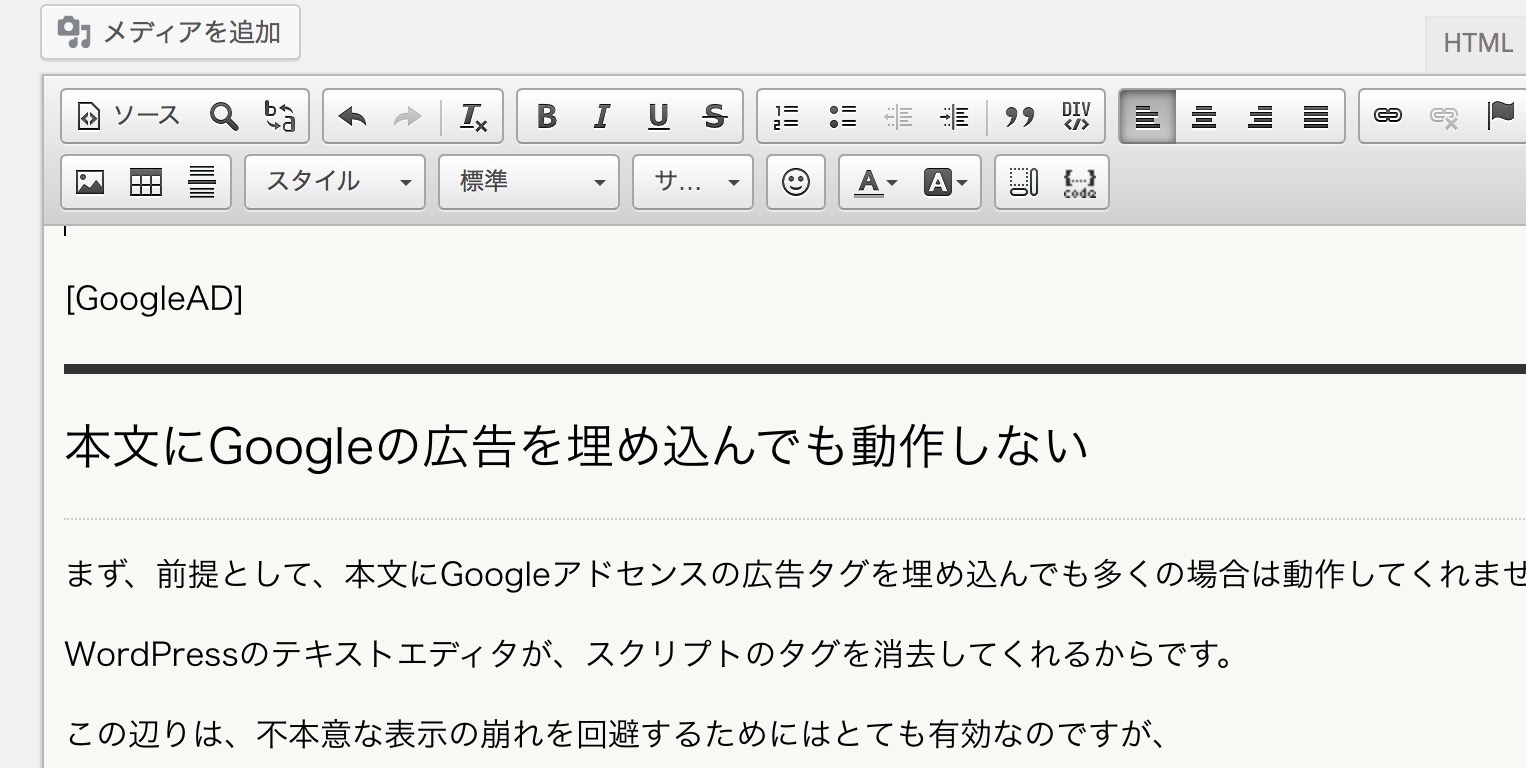The width and height of the screenshot is (1526, 768).
Task: Center align text
Action: [x=1204, y=116]
